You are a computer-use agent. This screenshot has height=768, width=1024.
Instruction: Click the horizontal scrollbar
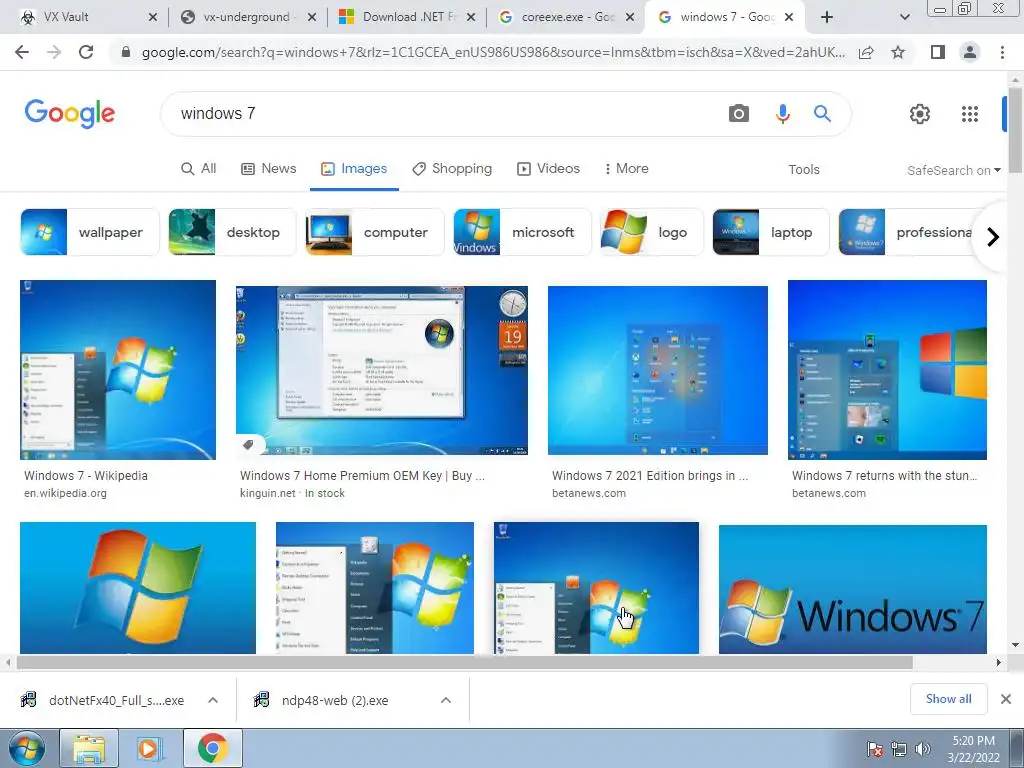coord(464,662)
